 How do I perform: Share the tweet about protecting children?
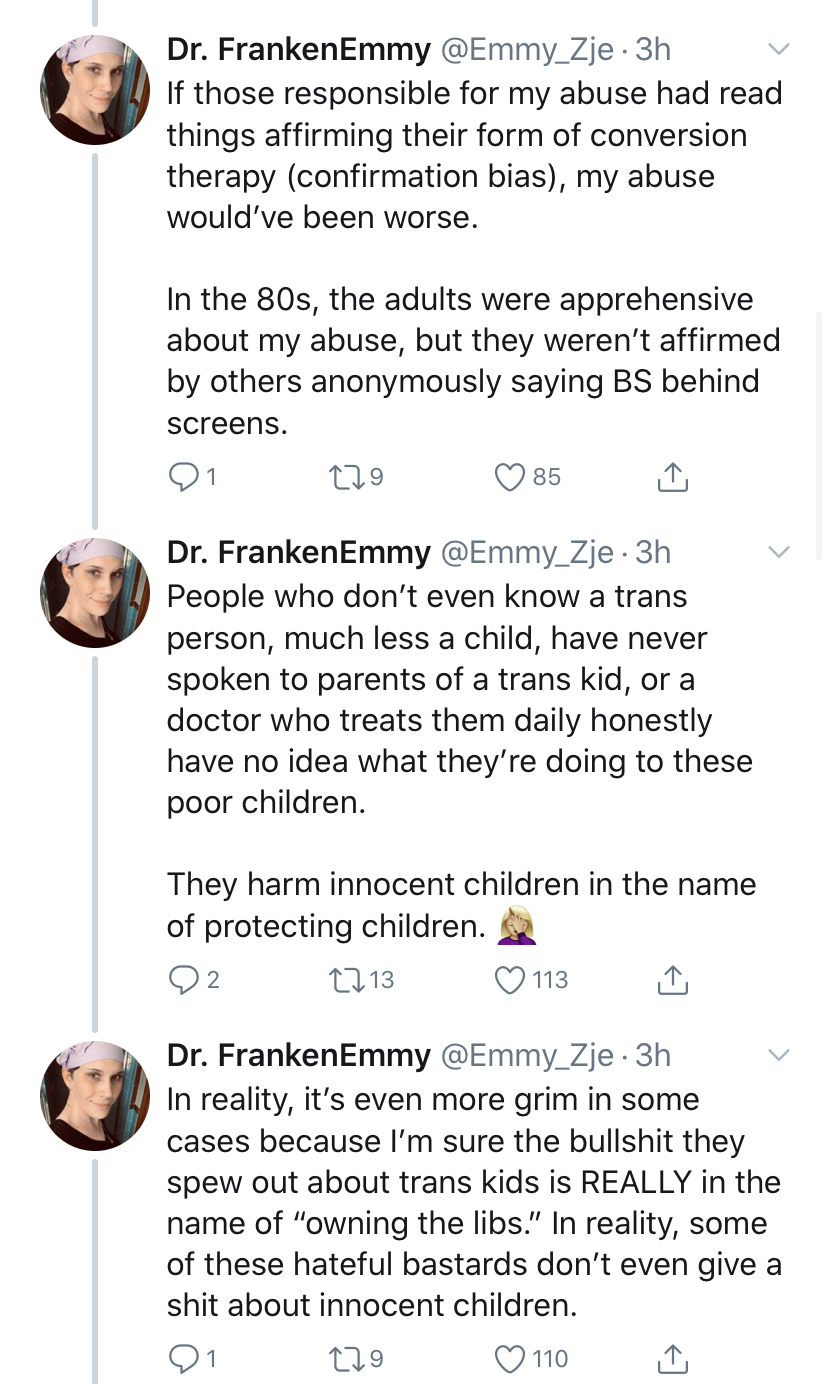[x=672, y=979]
